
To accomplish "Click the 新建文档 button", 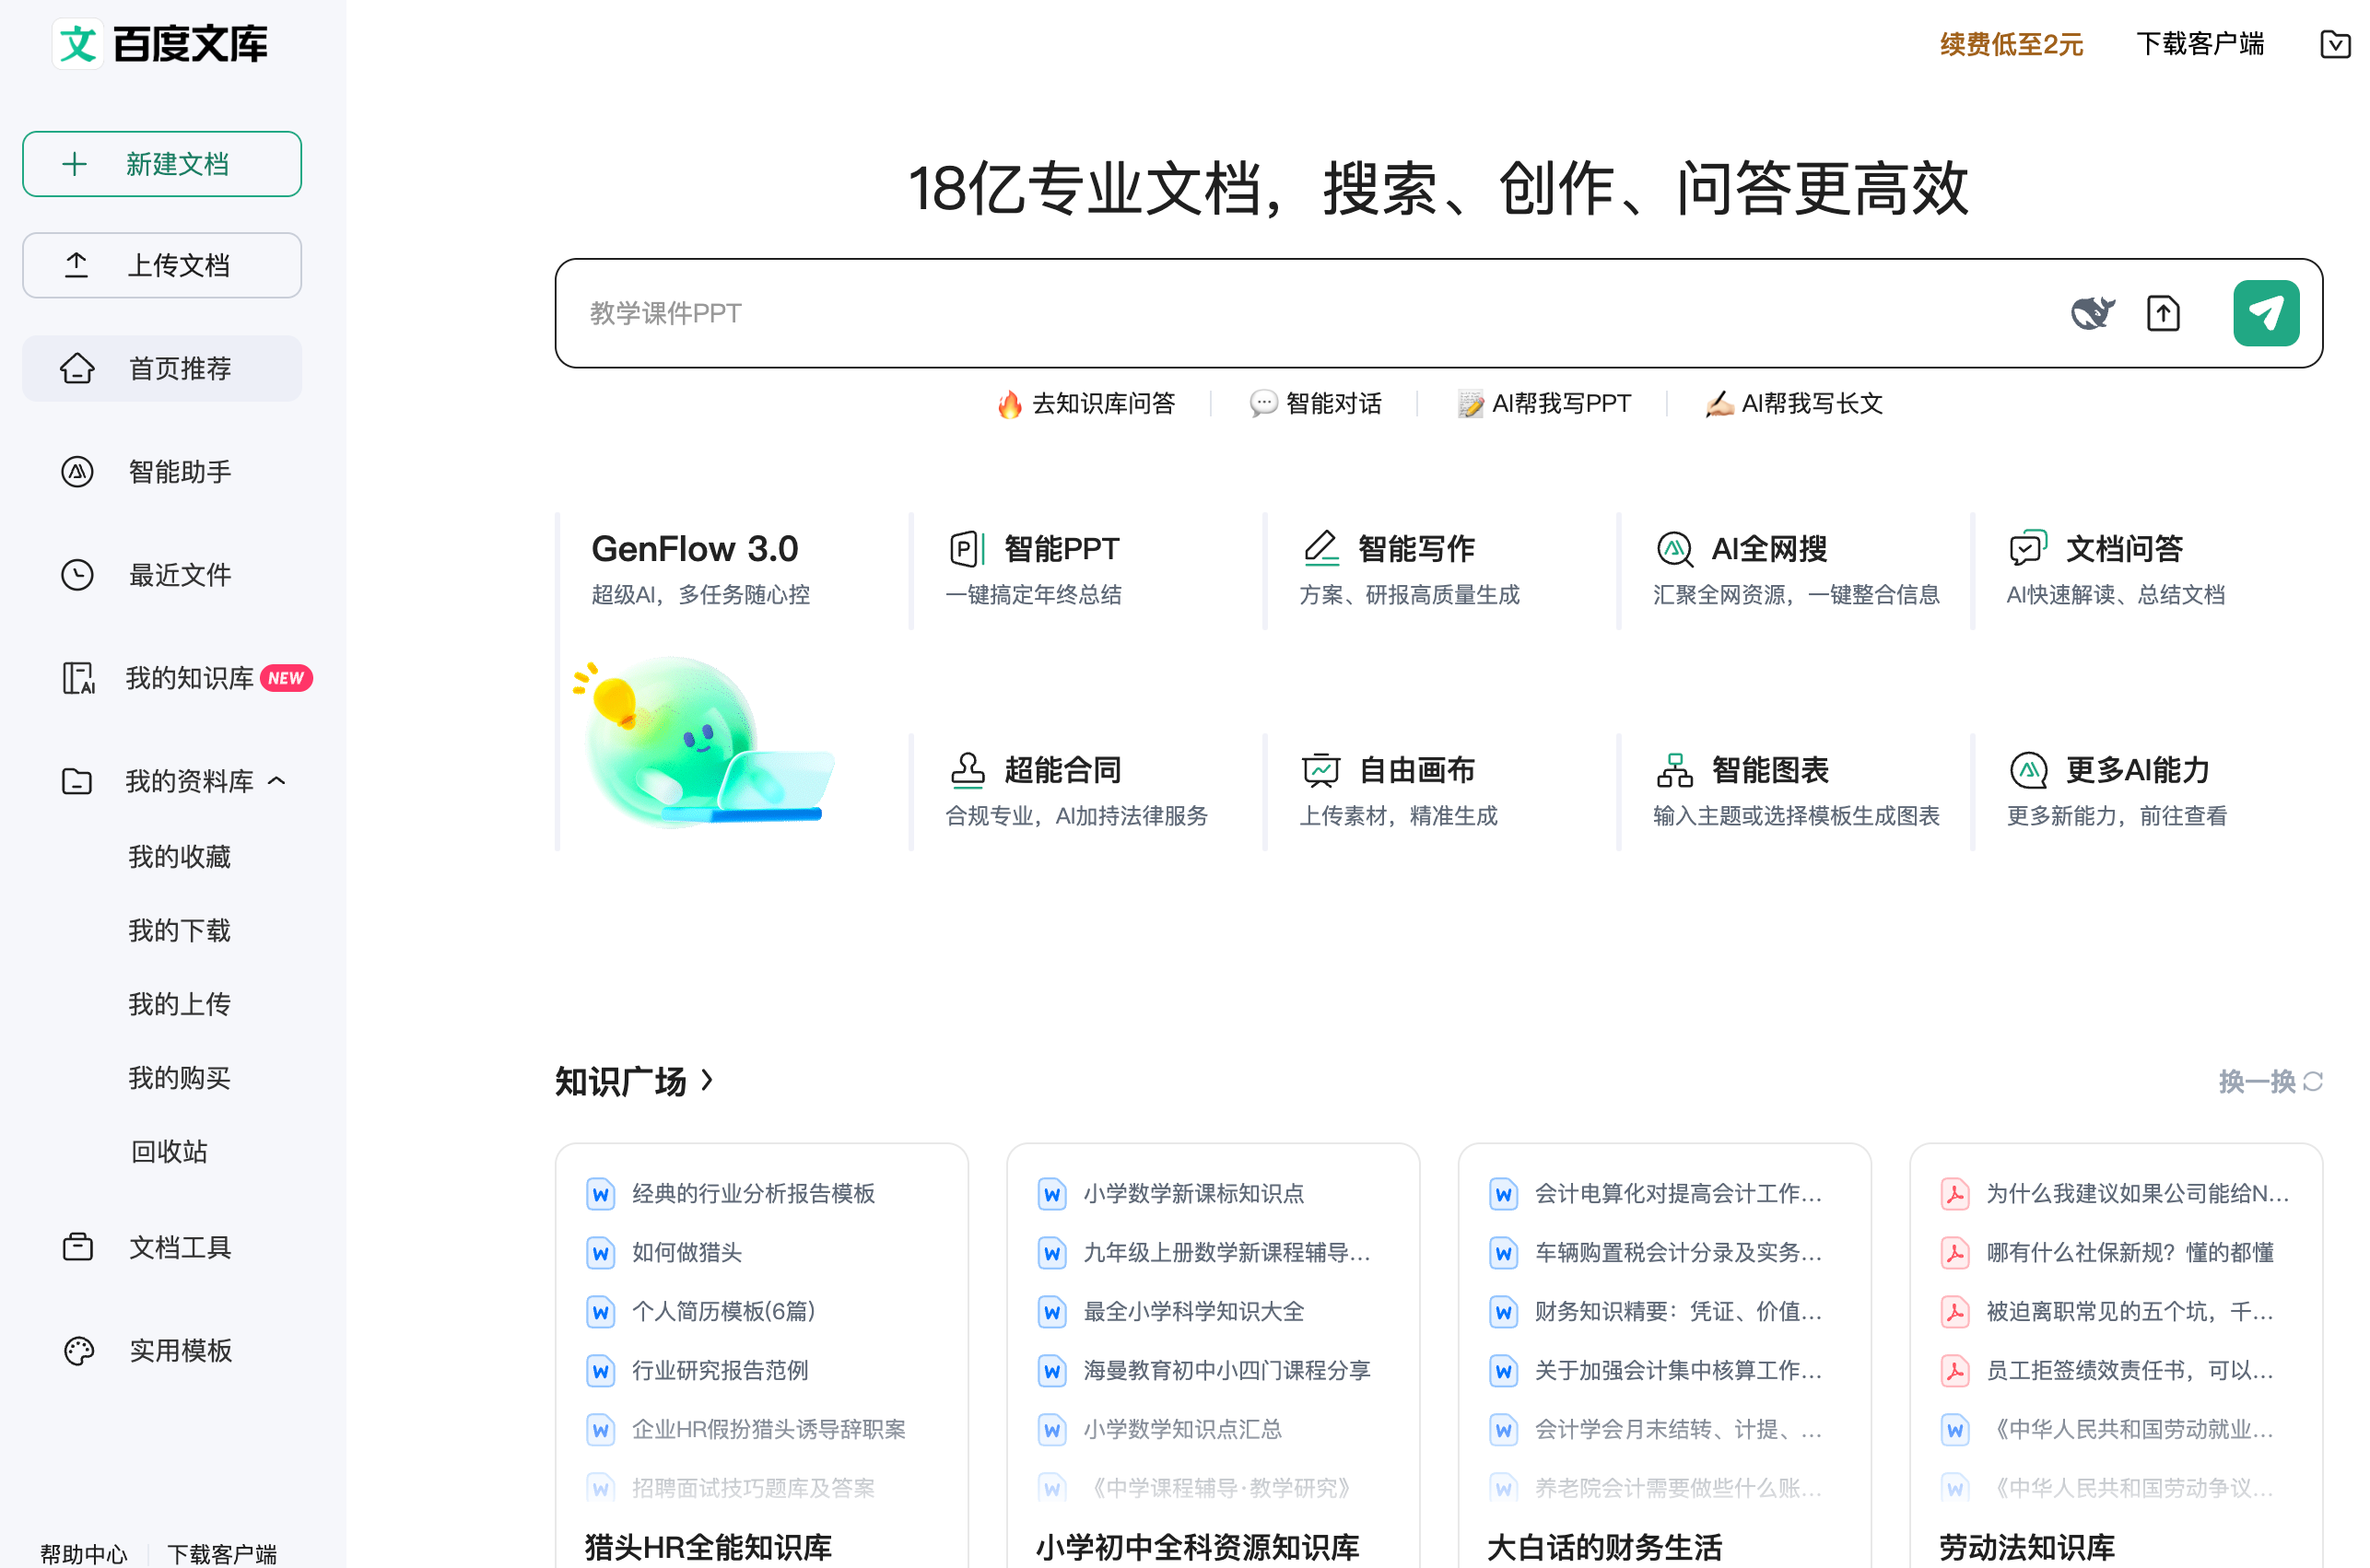I will pyautogui.click(x=162, y=163).
